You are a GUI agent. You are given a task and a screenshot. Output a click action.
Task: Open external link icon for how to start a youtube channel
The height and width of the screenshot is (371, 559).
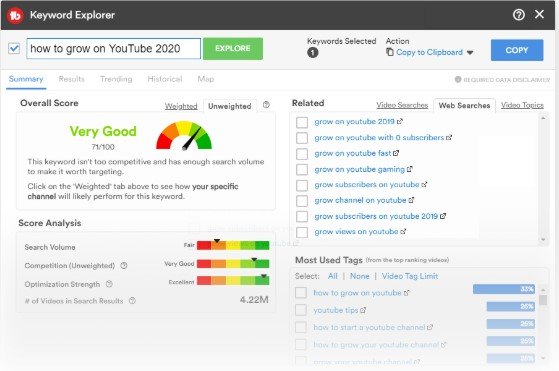430,327
